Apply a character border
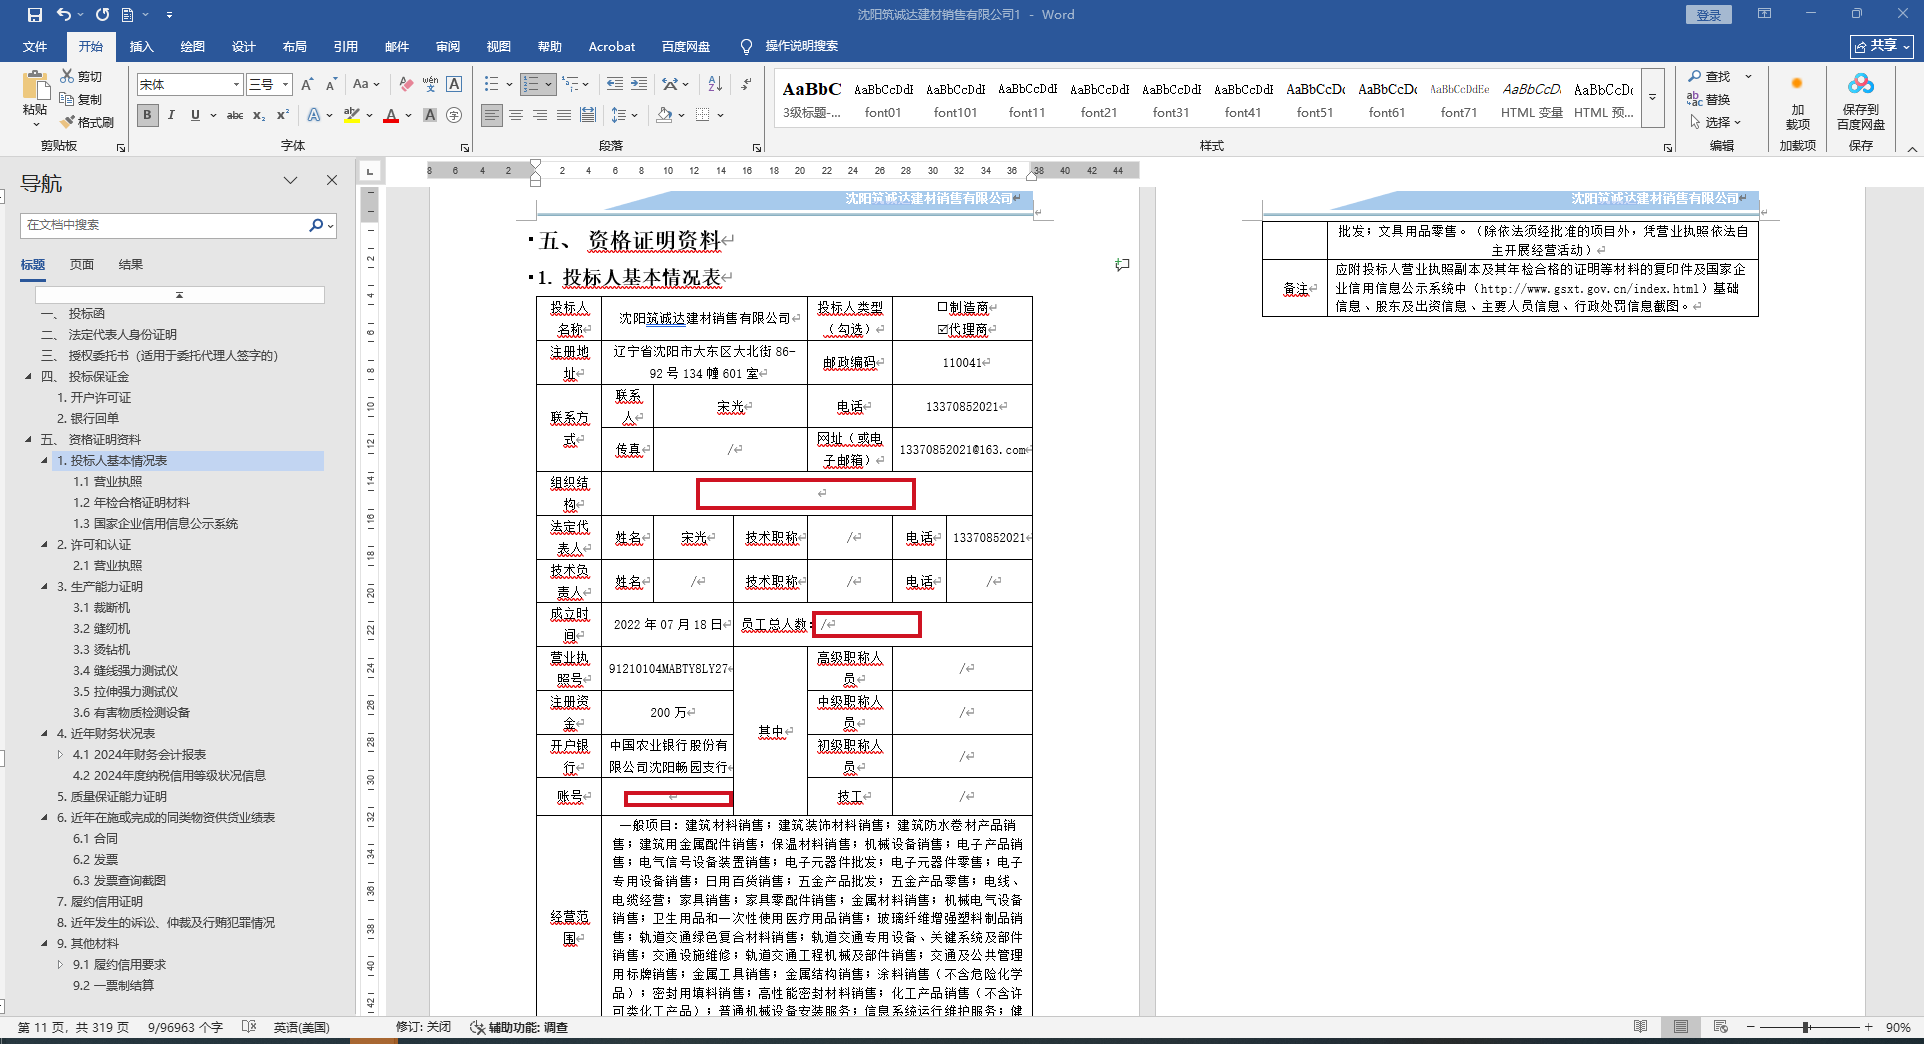This screenshot has height=1044, width=1924. click(454, 84)
